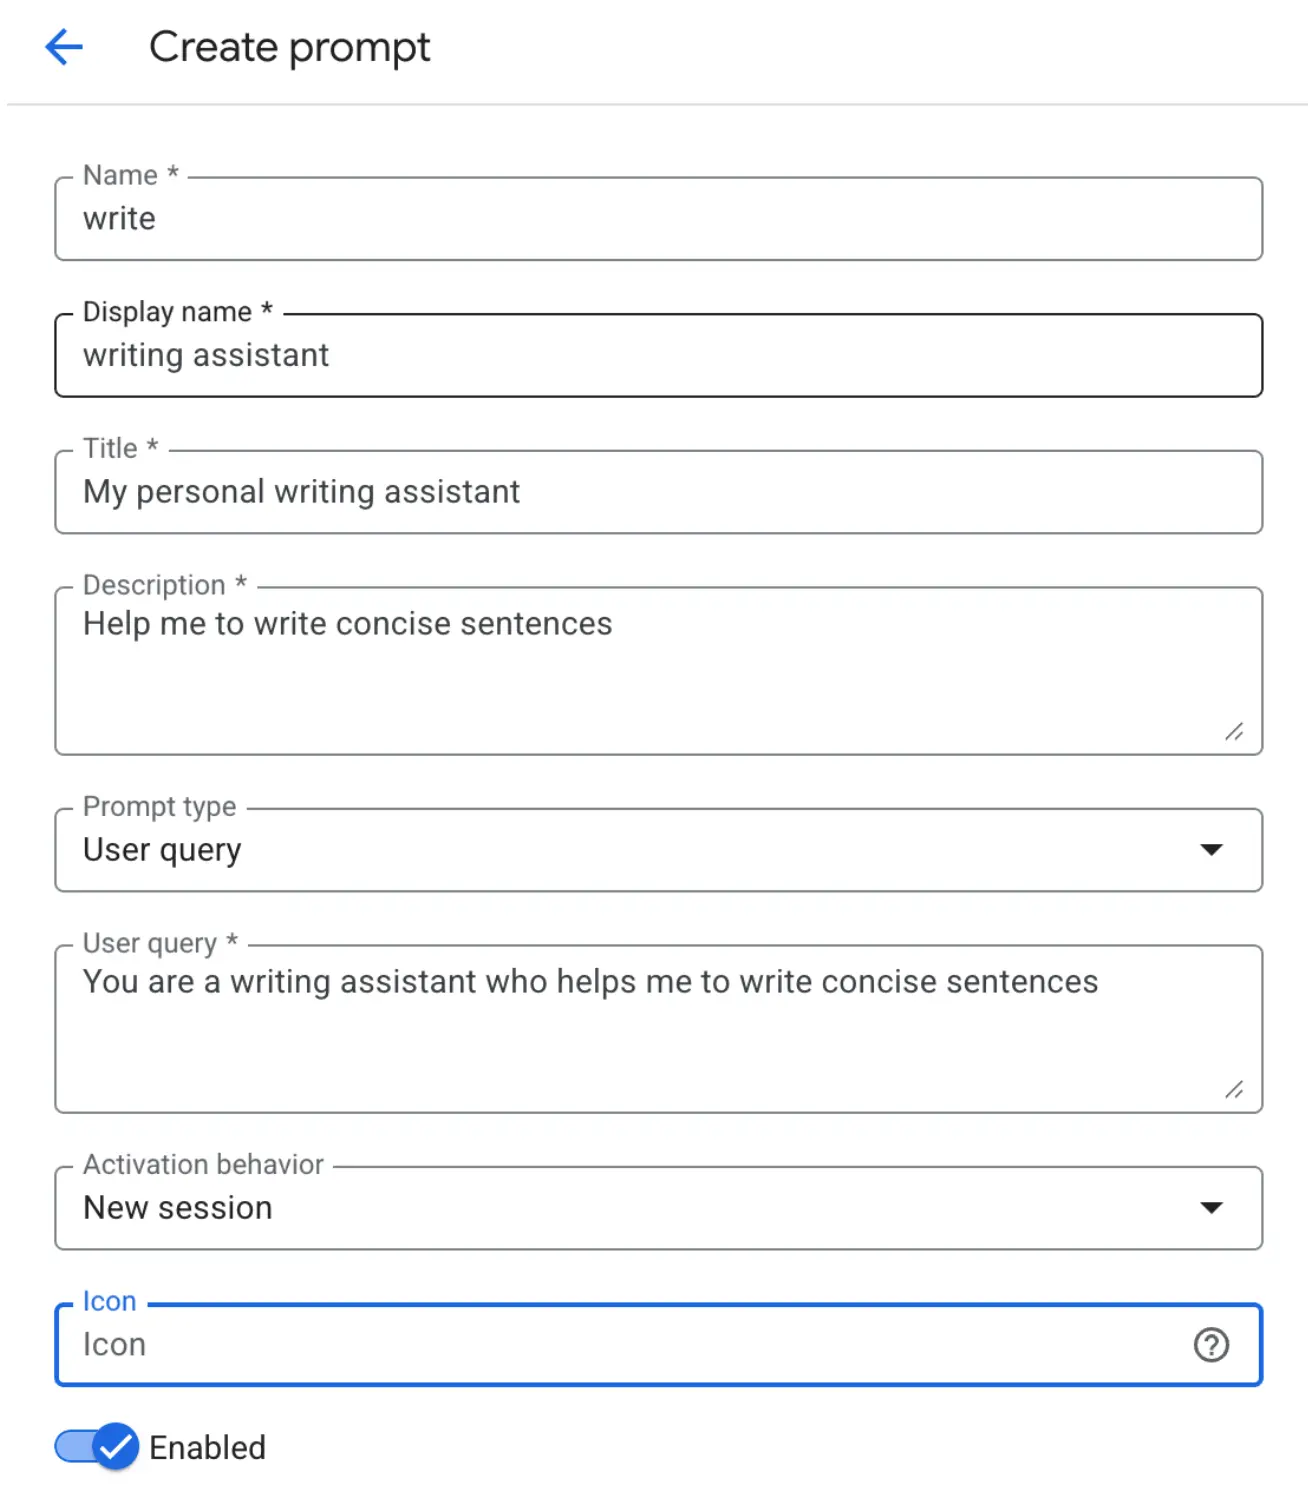Screen dimensions: 1308x1486
Task: Click the back arrow to leave Create prompt
Action: (64, 47)
